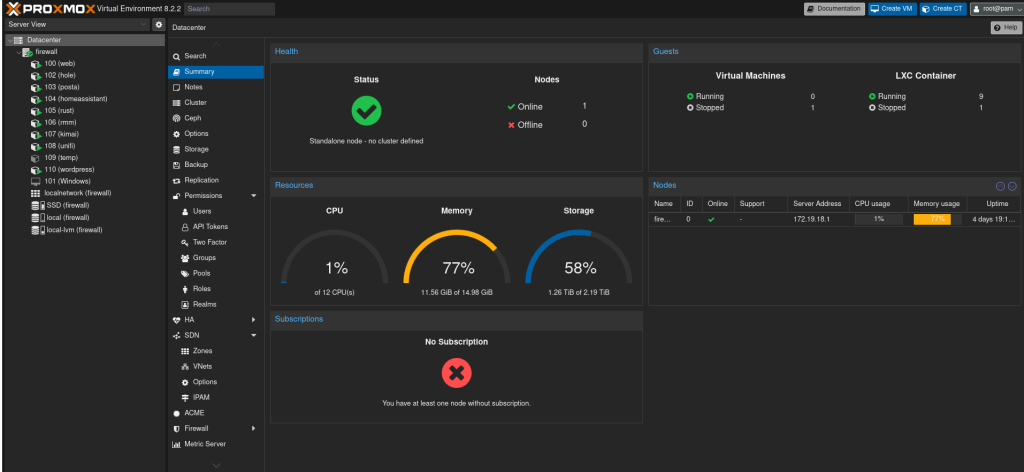Collapse the Permissions submenu arrow
The height and width of the screenshot is (472, 1024).
click(x=254, y=196)
